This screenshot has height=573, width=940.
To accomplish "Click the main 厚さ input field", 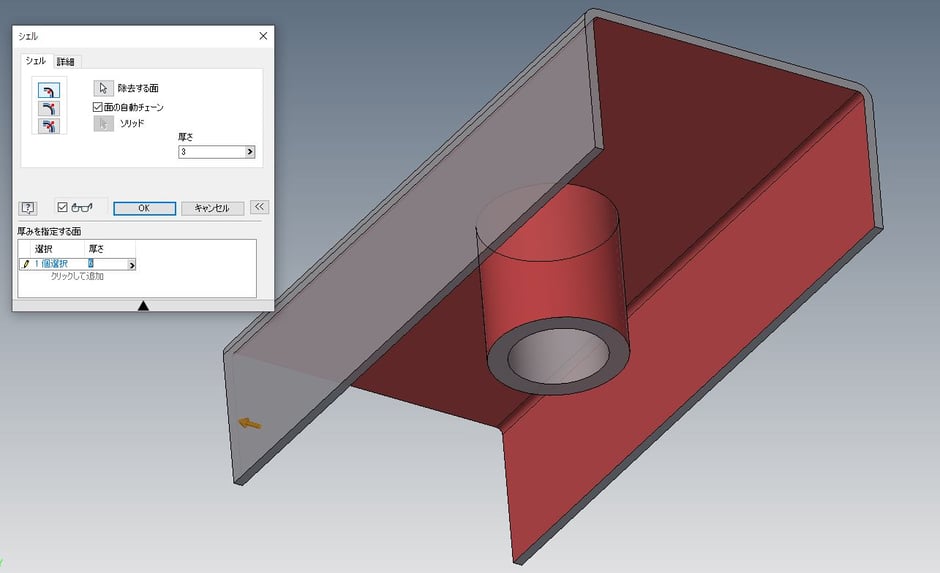I will click(x=212, y=152).
